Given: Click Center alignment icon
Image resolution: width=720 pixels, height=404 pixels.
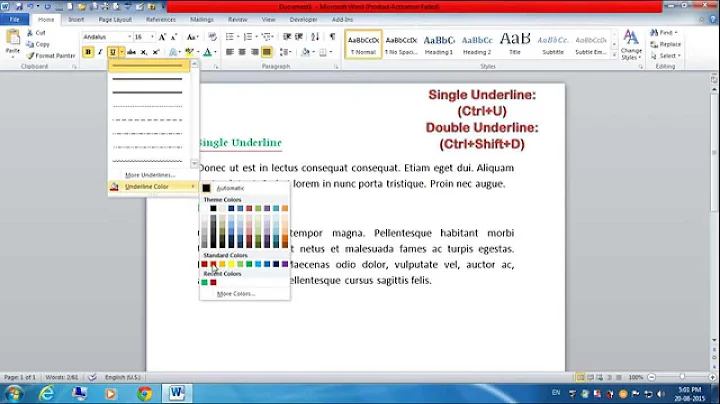Looking at the screenshot, I should [242, 52].
